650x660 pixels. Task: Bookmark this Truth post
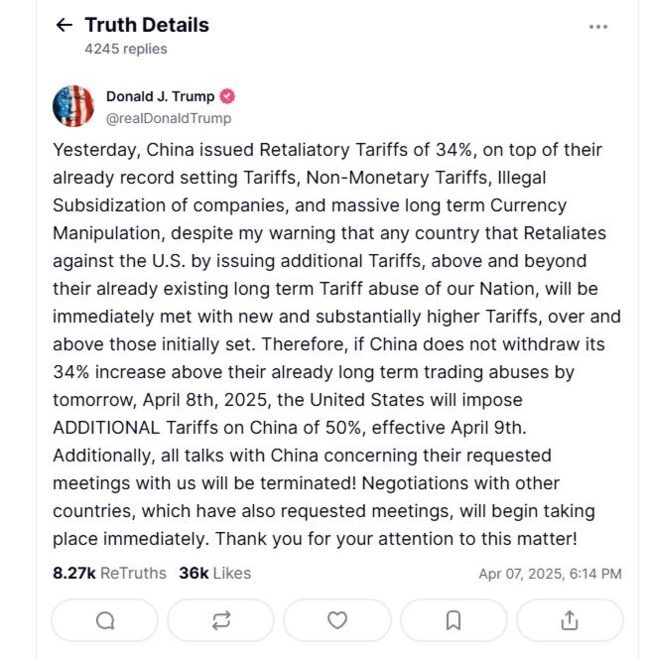coord(453,621)
